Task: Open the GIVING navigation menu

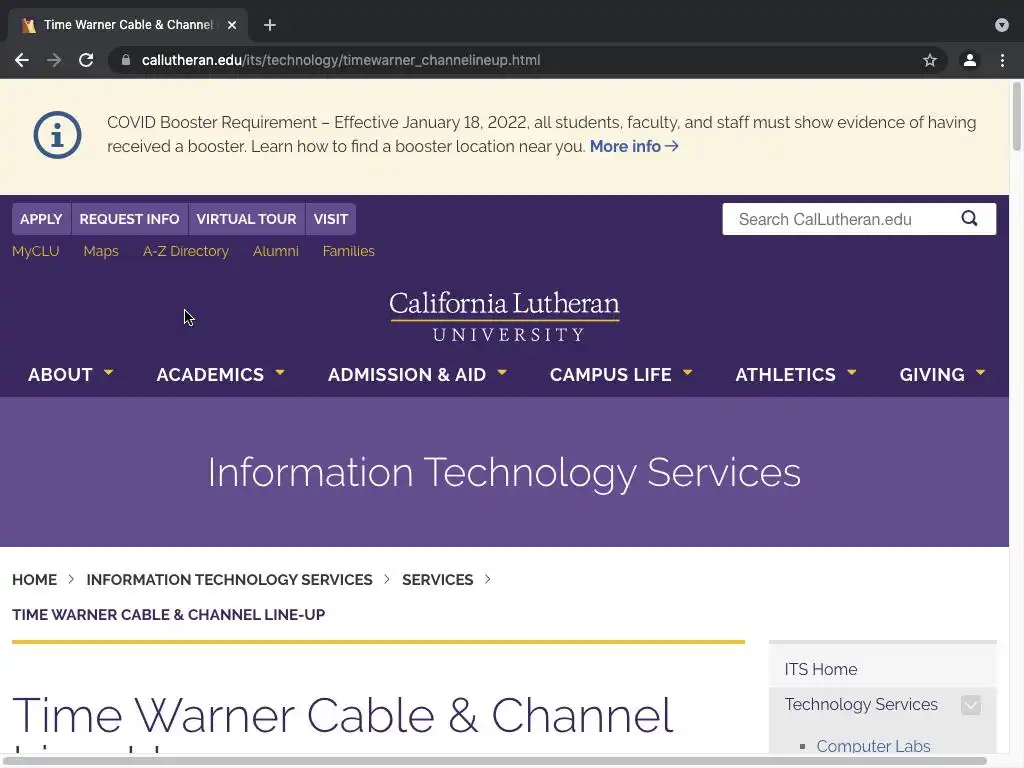Action: [932, 375]
